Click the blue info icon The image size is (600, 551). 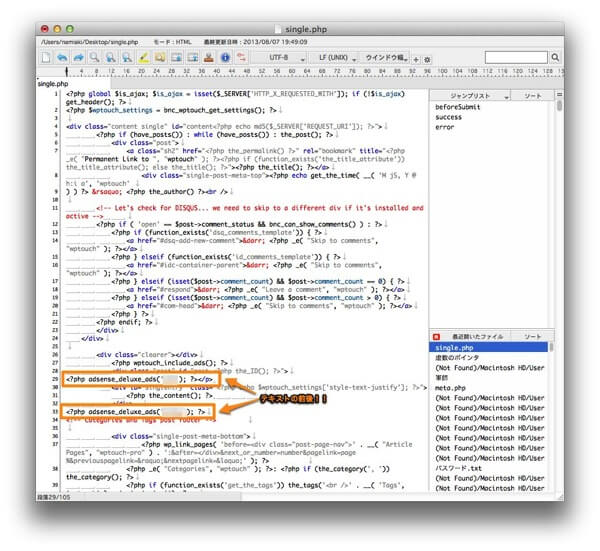coord(225,58)
